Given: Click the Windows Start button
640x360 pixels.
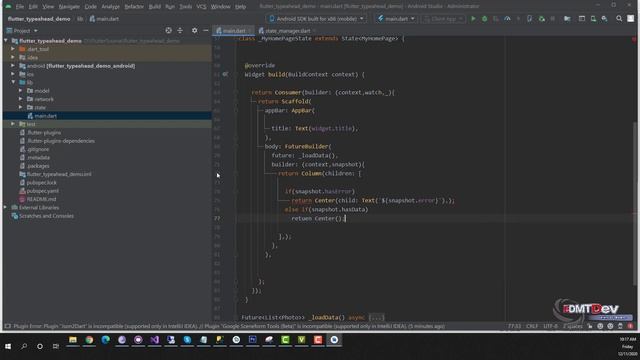Looking at the screenshot, I should [x=8, y=346].
